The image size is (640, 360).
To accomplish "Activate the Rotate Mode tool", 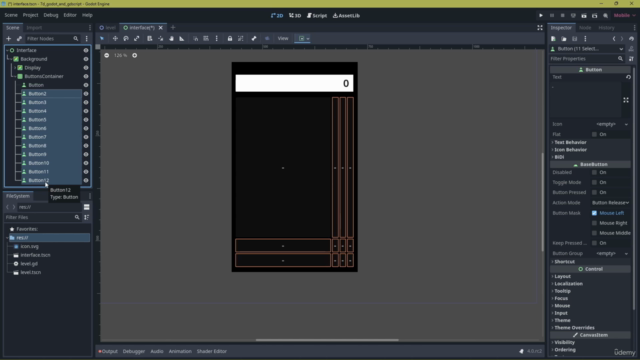I will (126, 38).
